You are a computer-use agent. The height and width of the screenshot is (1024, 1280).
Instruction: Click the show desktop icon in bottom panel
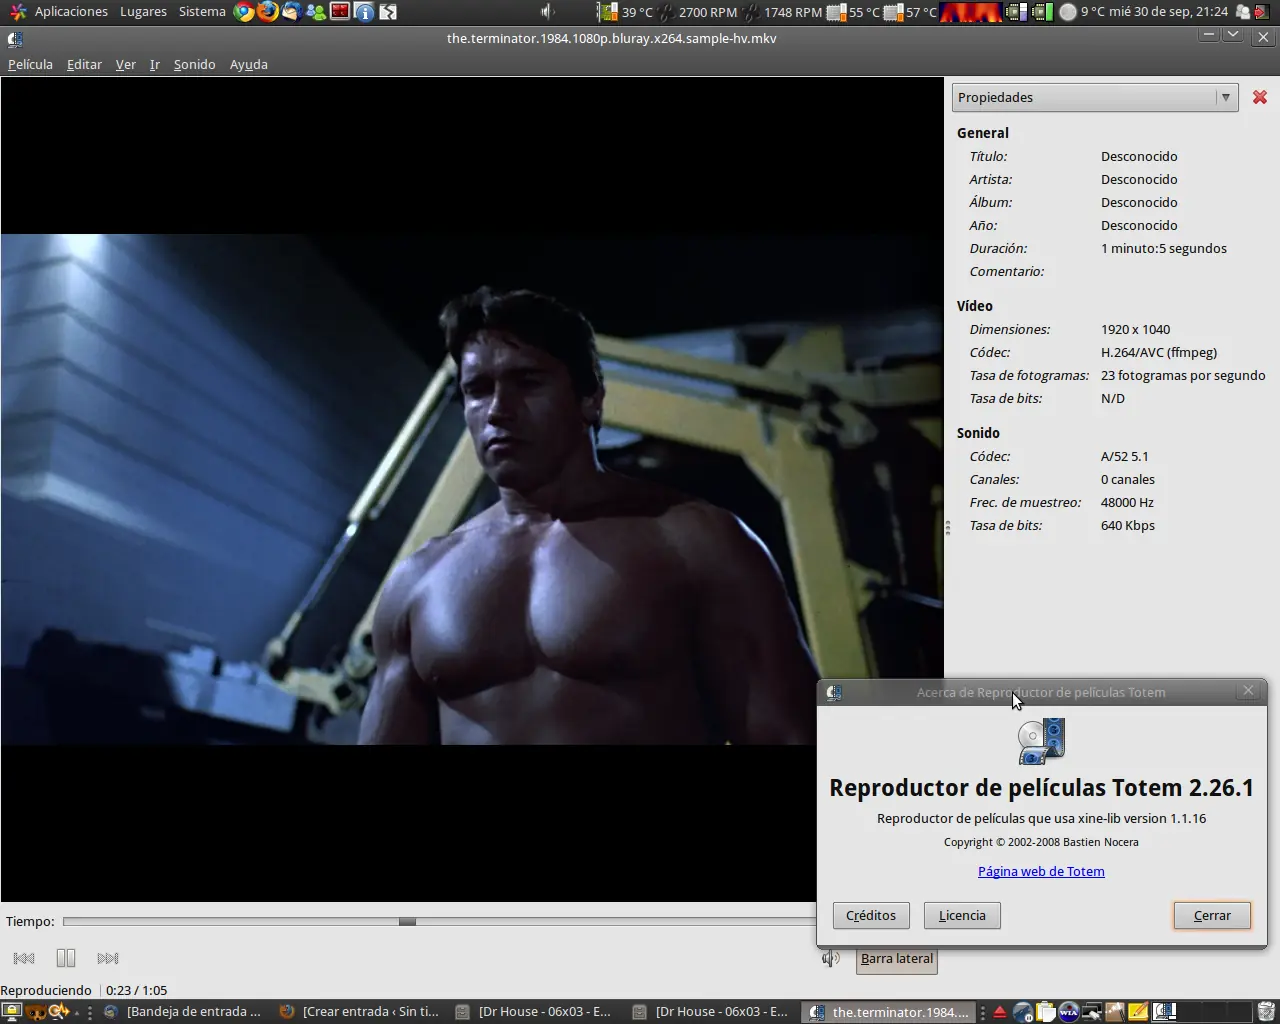point(11,1011)
